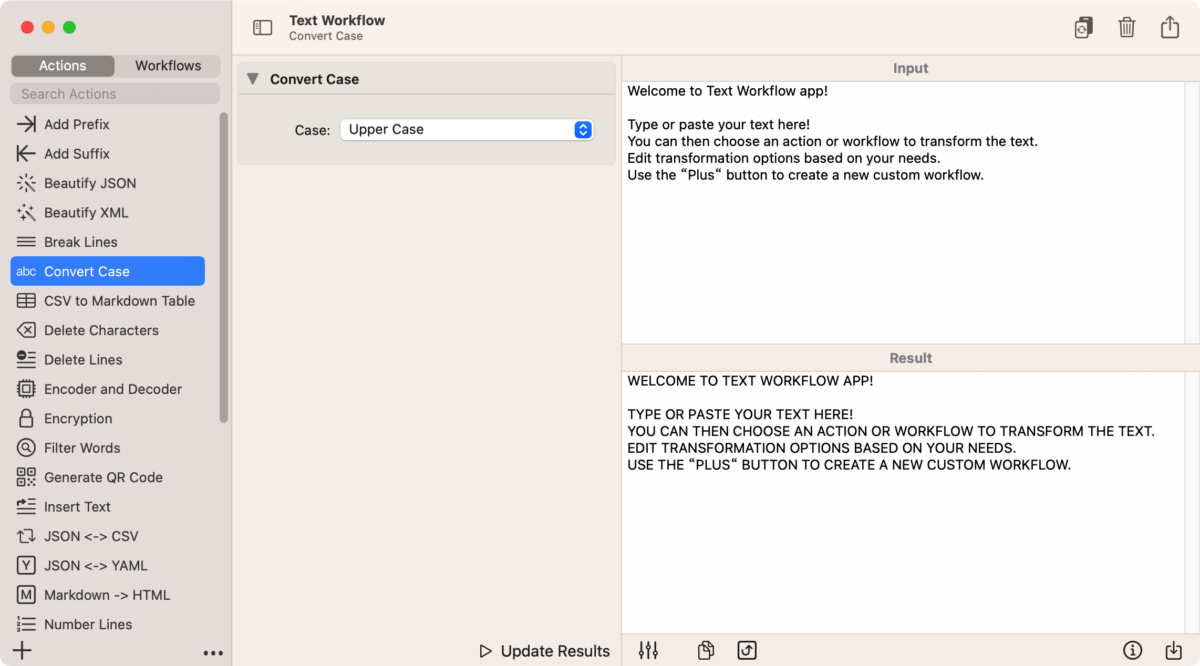Image resolution: width=1200 pixels, height=666 pixels.
Task: Click the sidebar actions list scrollbar
Action: tap(224, 267)
